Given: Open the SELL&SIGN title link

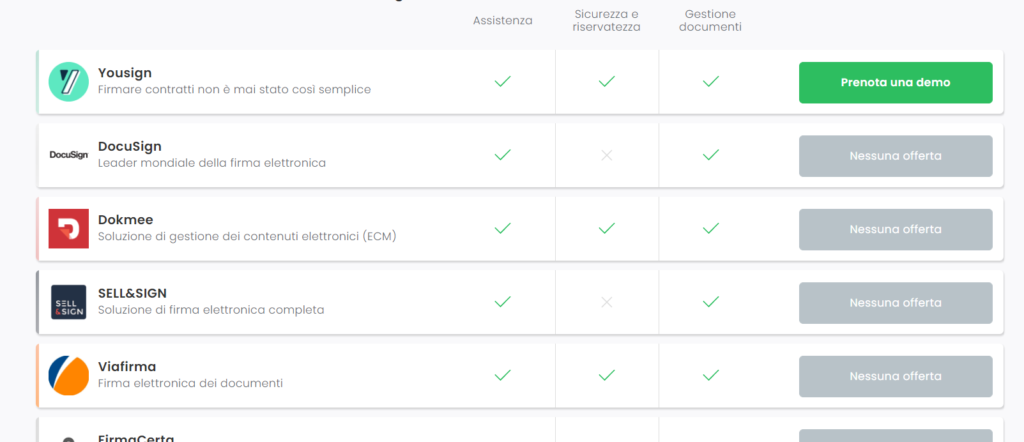Looking at the screenshot, I should (x=133, y=293).
